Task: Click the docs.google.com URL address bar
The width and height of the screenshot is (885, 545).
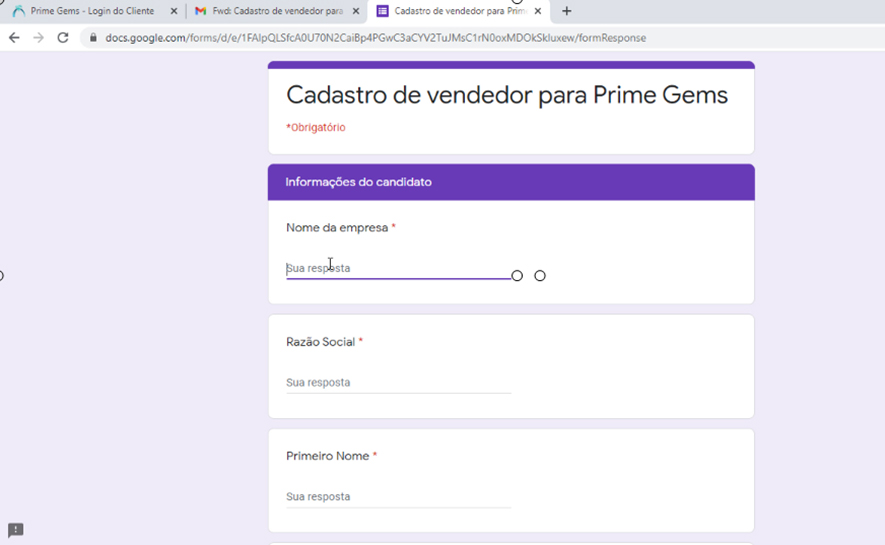Action: tap(375, 38)
